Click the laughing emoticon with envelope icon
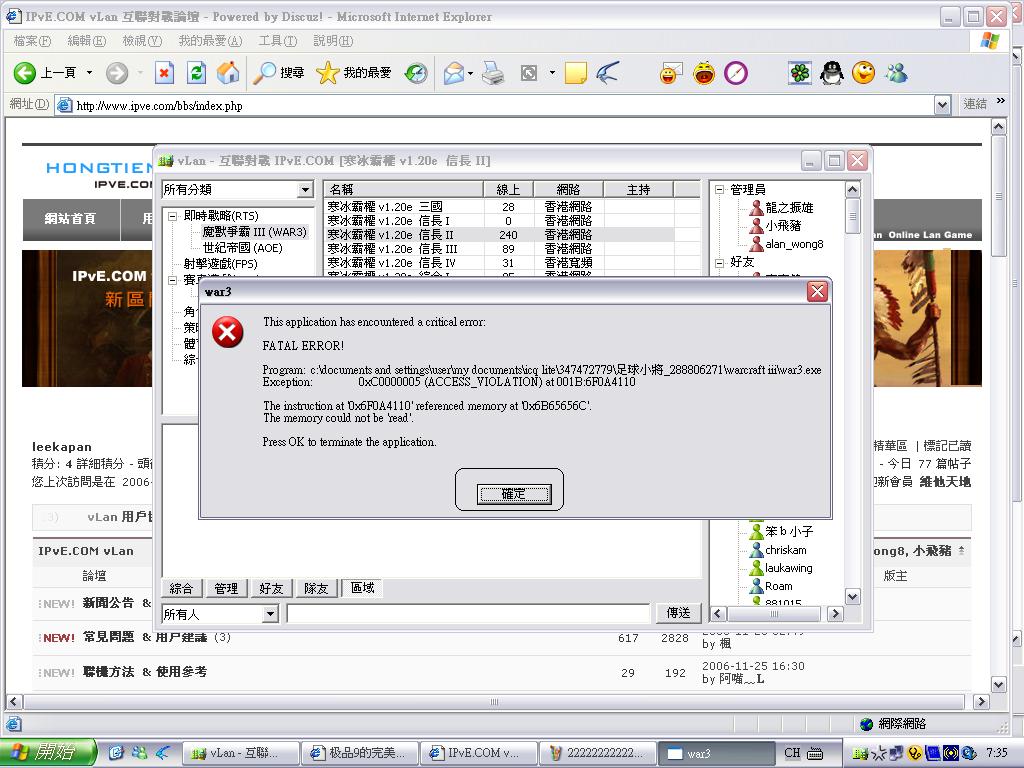The image size is (1024, 768). coord(671,72)
